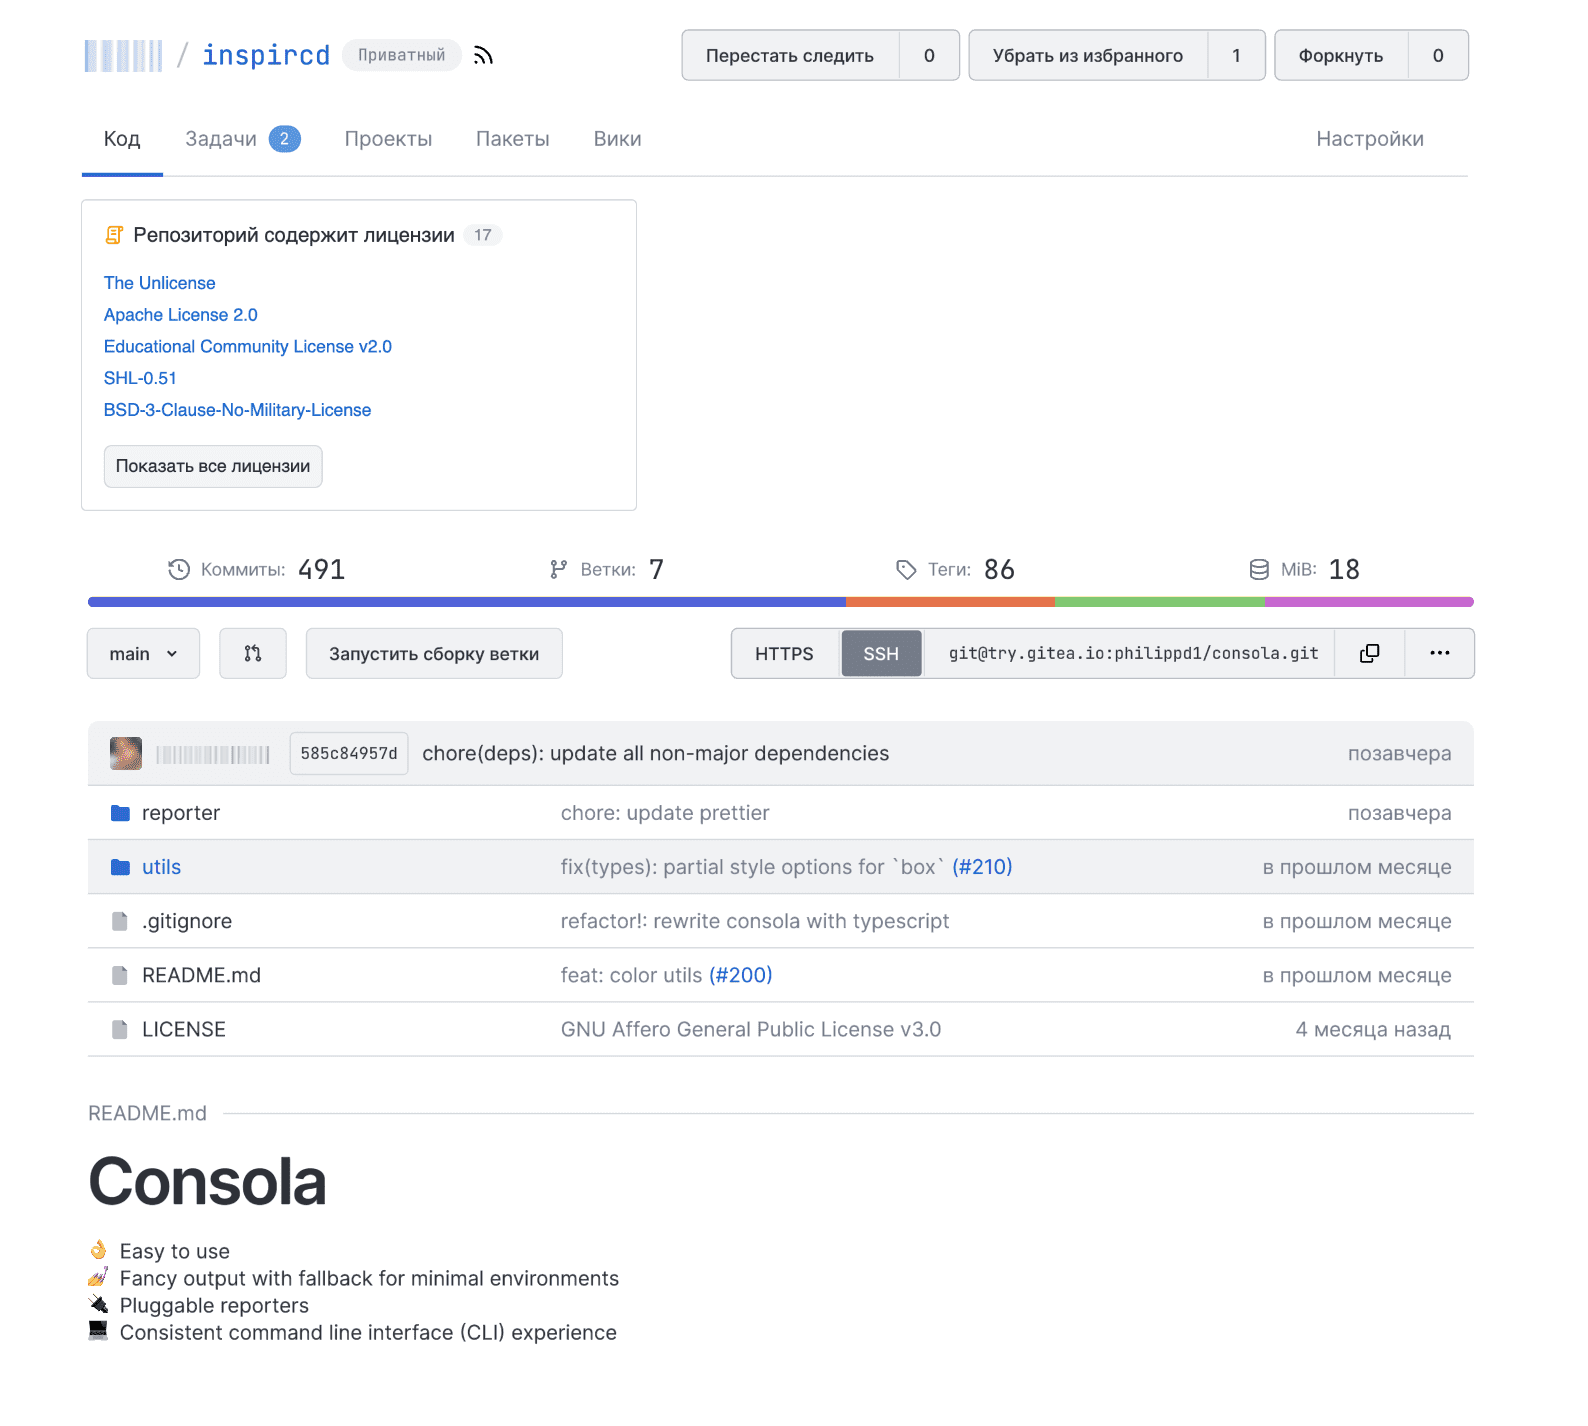The image size is (1588, 1426).
Task: Switch to the Вики tab
Action: tap(617, 139)
